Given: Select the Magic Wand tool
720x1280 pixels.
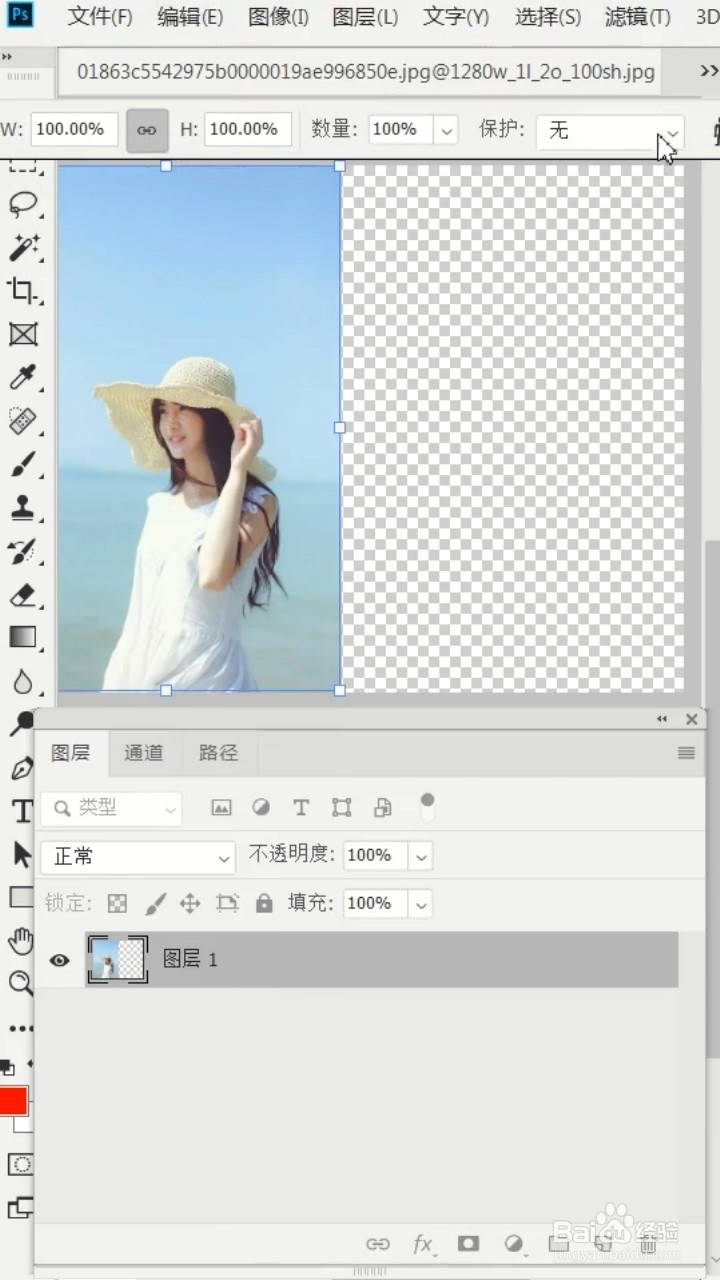Looking at the screenshot, I should pos(22,247).
